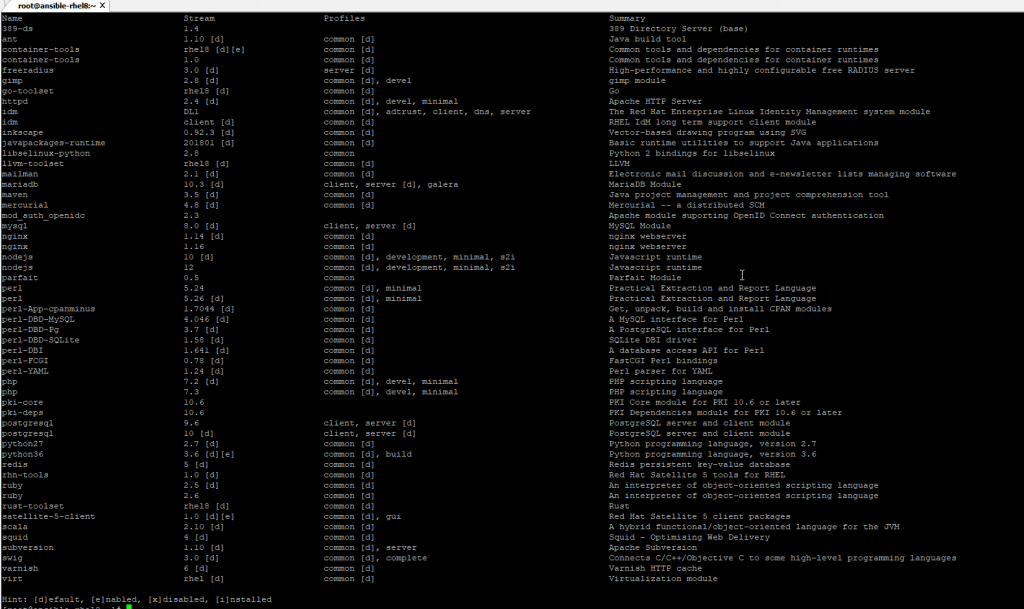Click the summary 'Virtualization module'
This screenshot has width=1024, height=609.
tap(664, 579)
